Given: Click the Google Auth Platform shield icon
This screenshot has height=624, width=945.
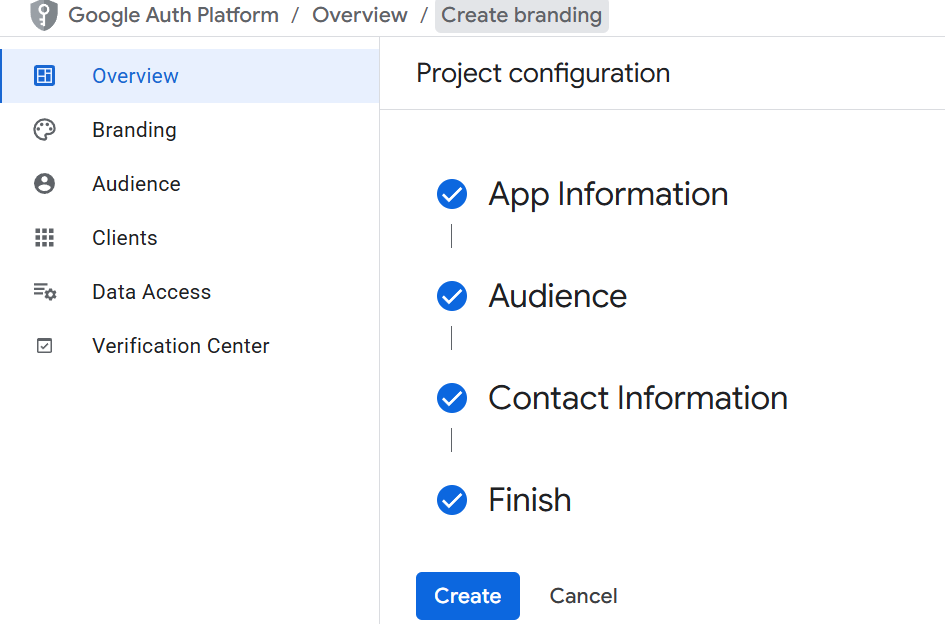Looking at the screenshot, I should tap(44, 15).
